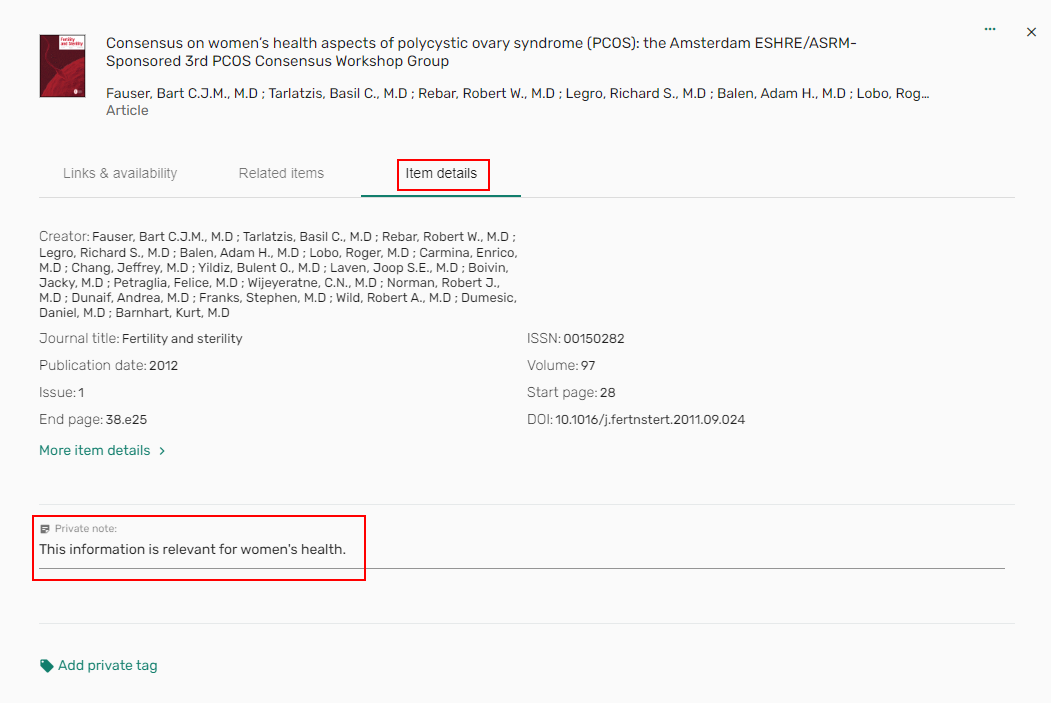Click the truncated author line under the title
Image resolution: width=1051 pixels, height=703 pixels.
[517, 94]
